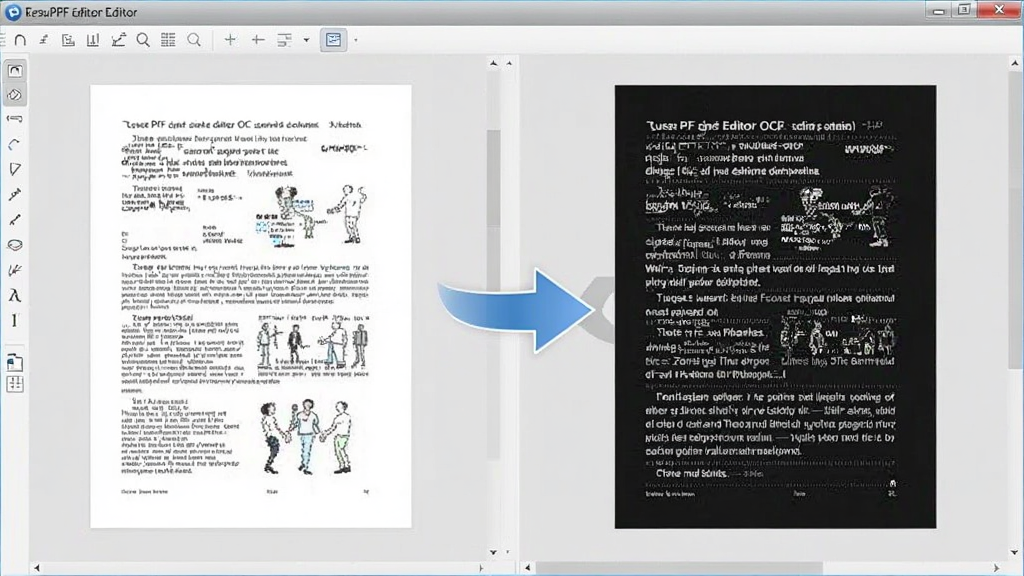Click down arrow of left pane vertical scrollbar
This screenshot has width=1024, height=576.
[x=494, y=552]
